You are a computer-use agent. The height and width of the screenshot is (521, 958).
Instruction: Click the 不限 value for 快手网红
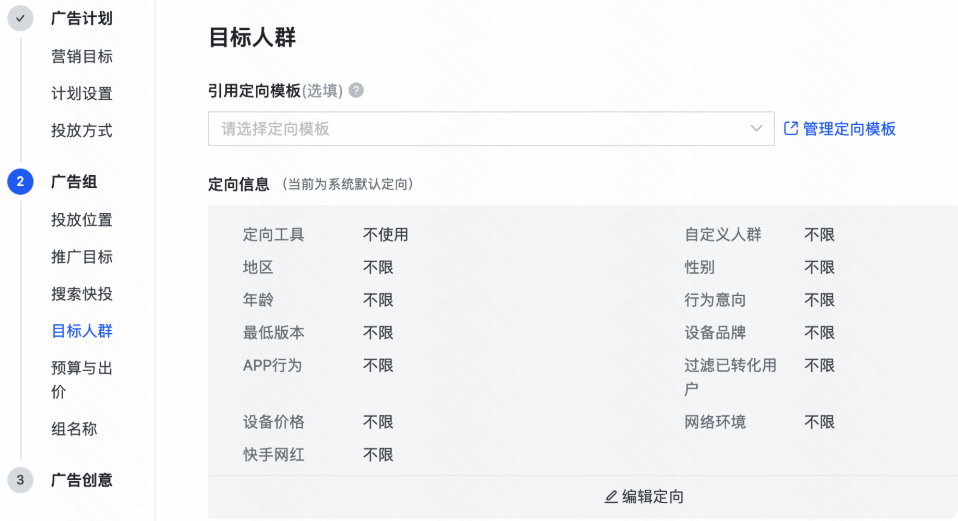tap(378, 455)
